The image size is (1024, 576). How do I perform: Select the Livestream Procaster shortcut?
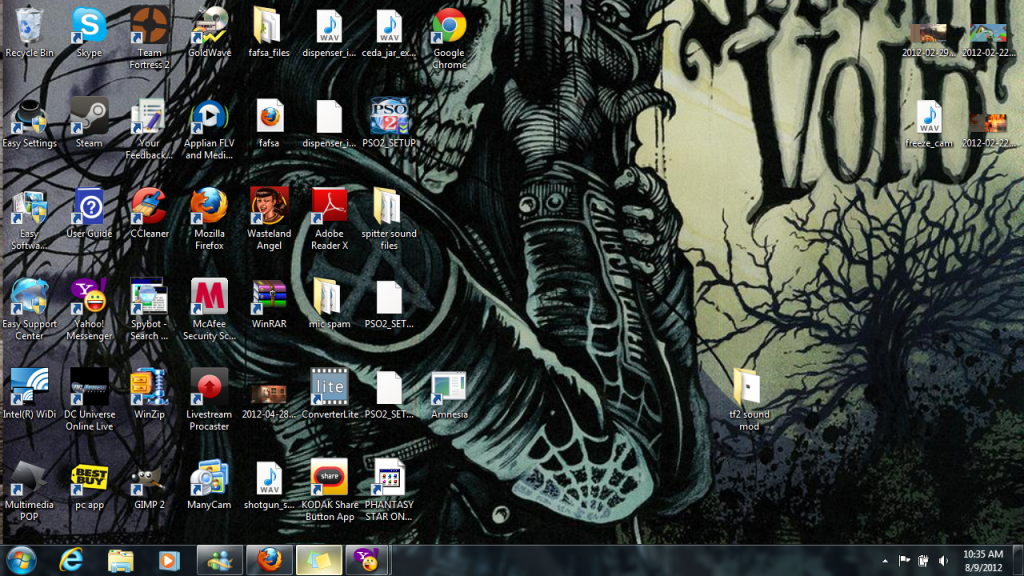210,399
